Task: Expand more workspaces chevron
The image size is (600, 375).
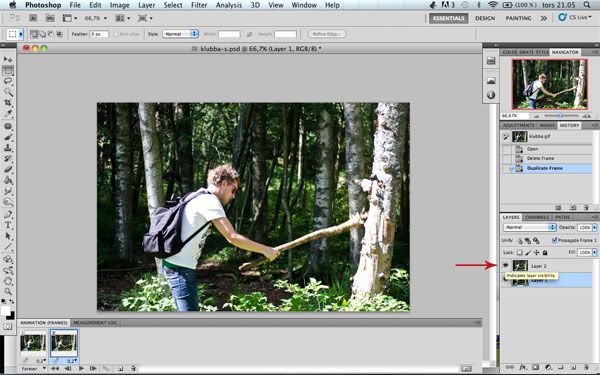Action: click(x=543, y=18)
